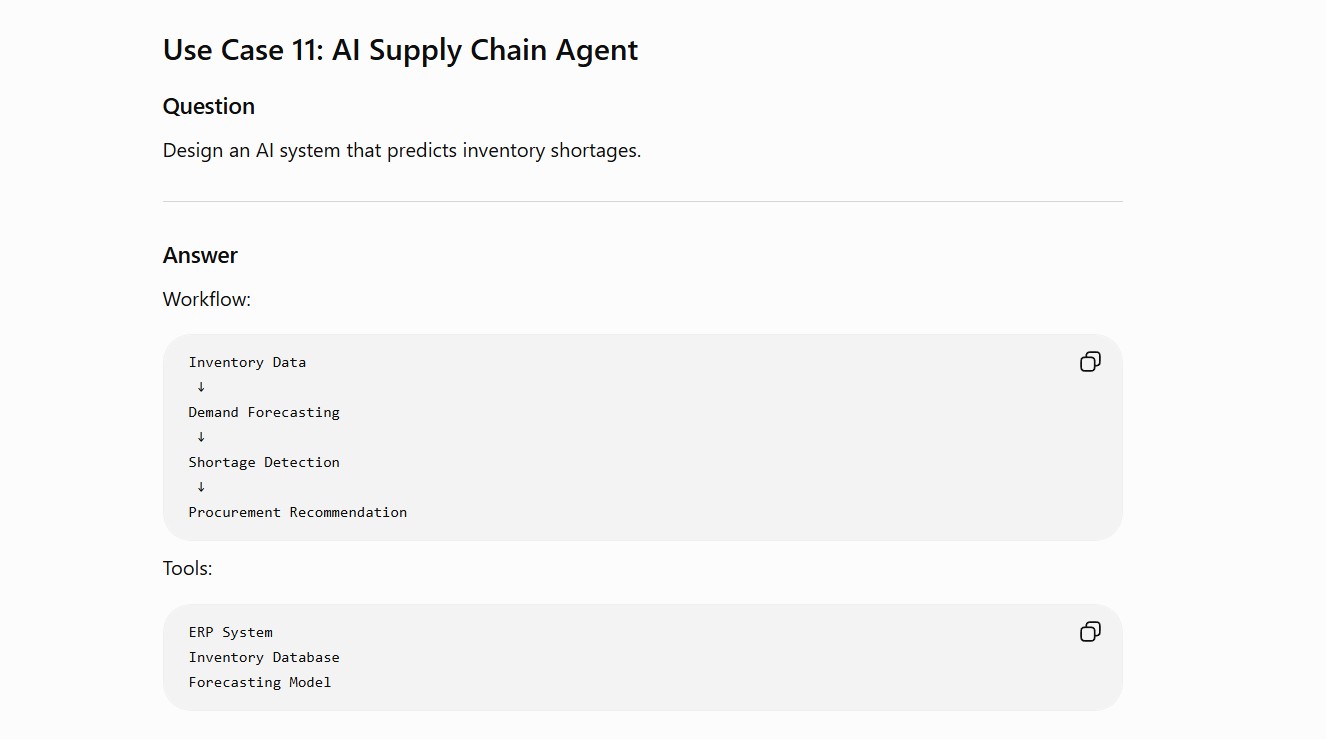Click the horizontal divider under the question

[x=643, y=201]
